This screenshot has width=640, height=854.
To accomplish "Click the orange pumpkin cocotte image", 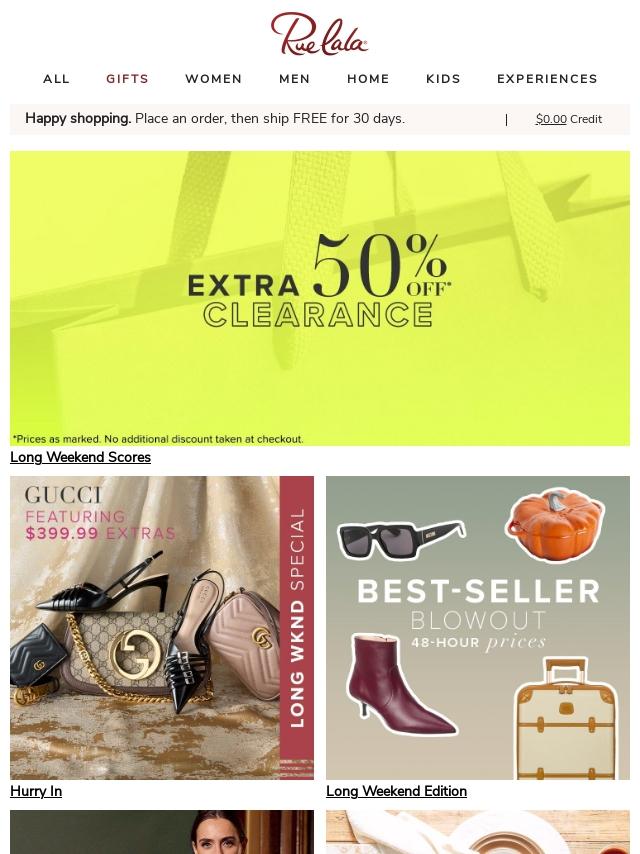I will click(x=554, y=526).
